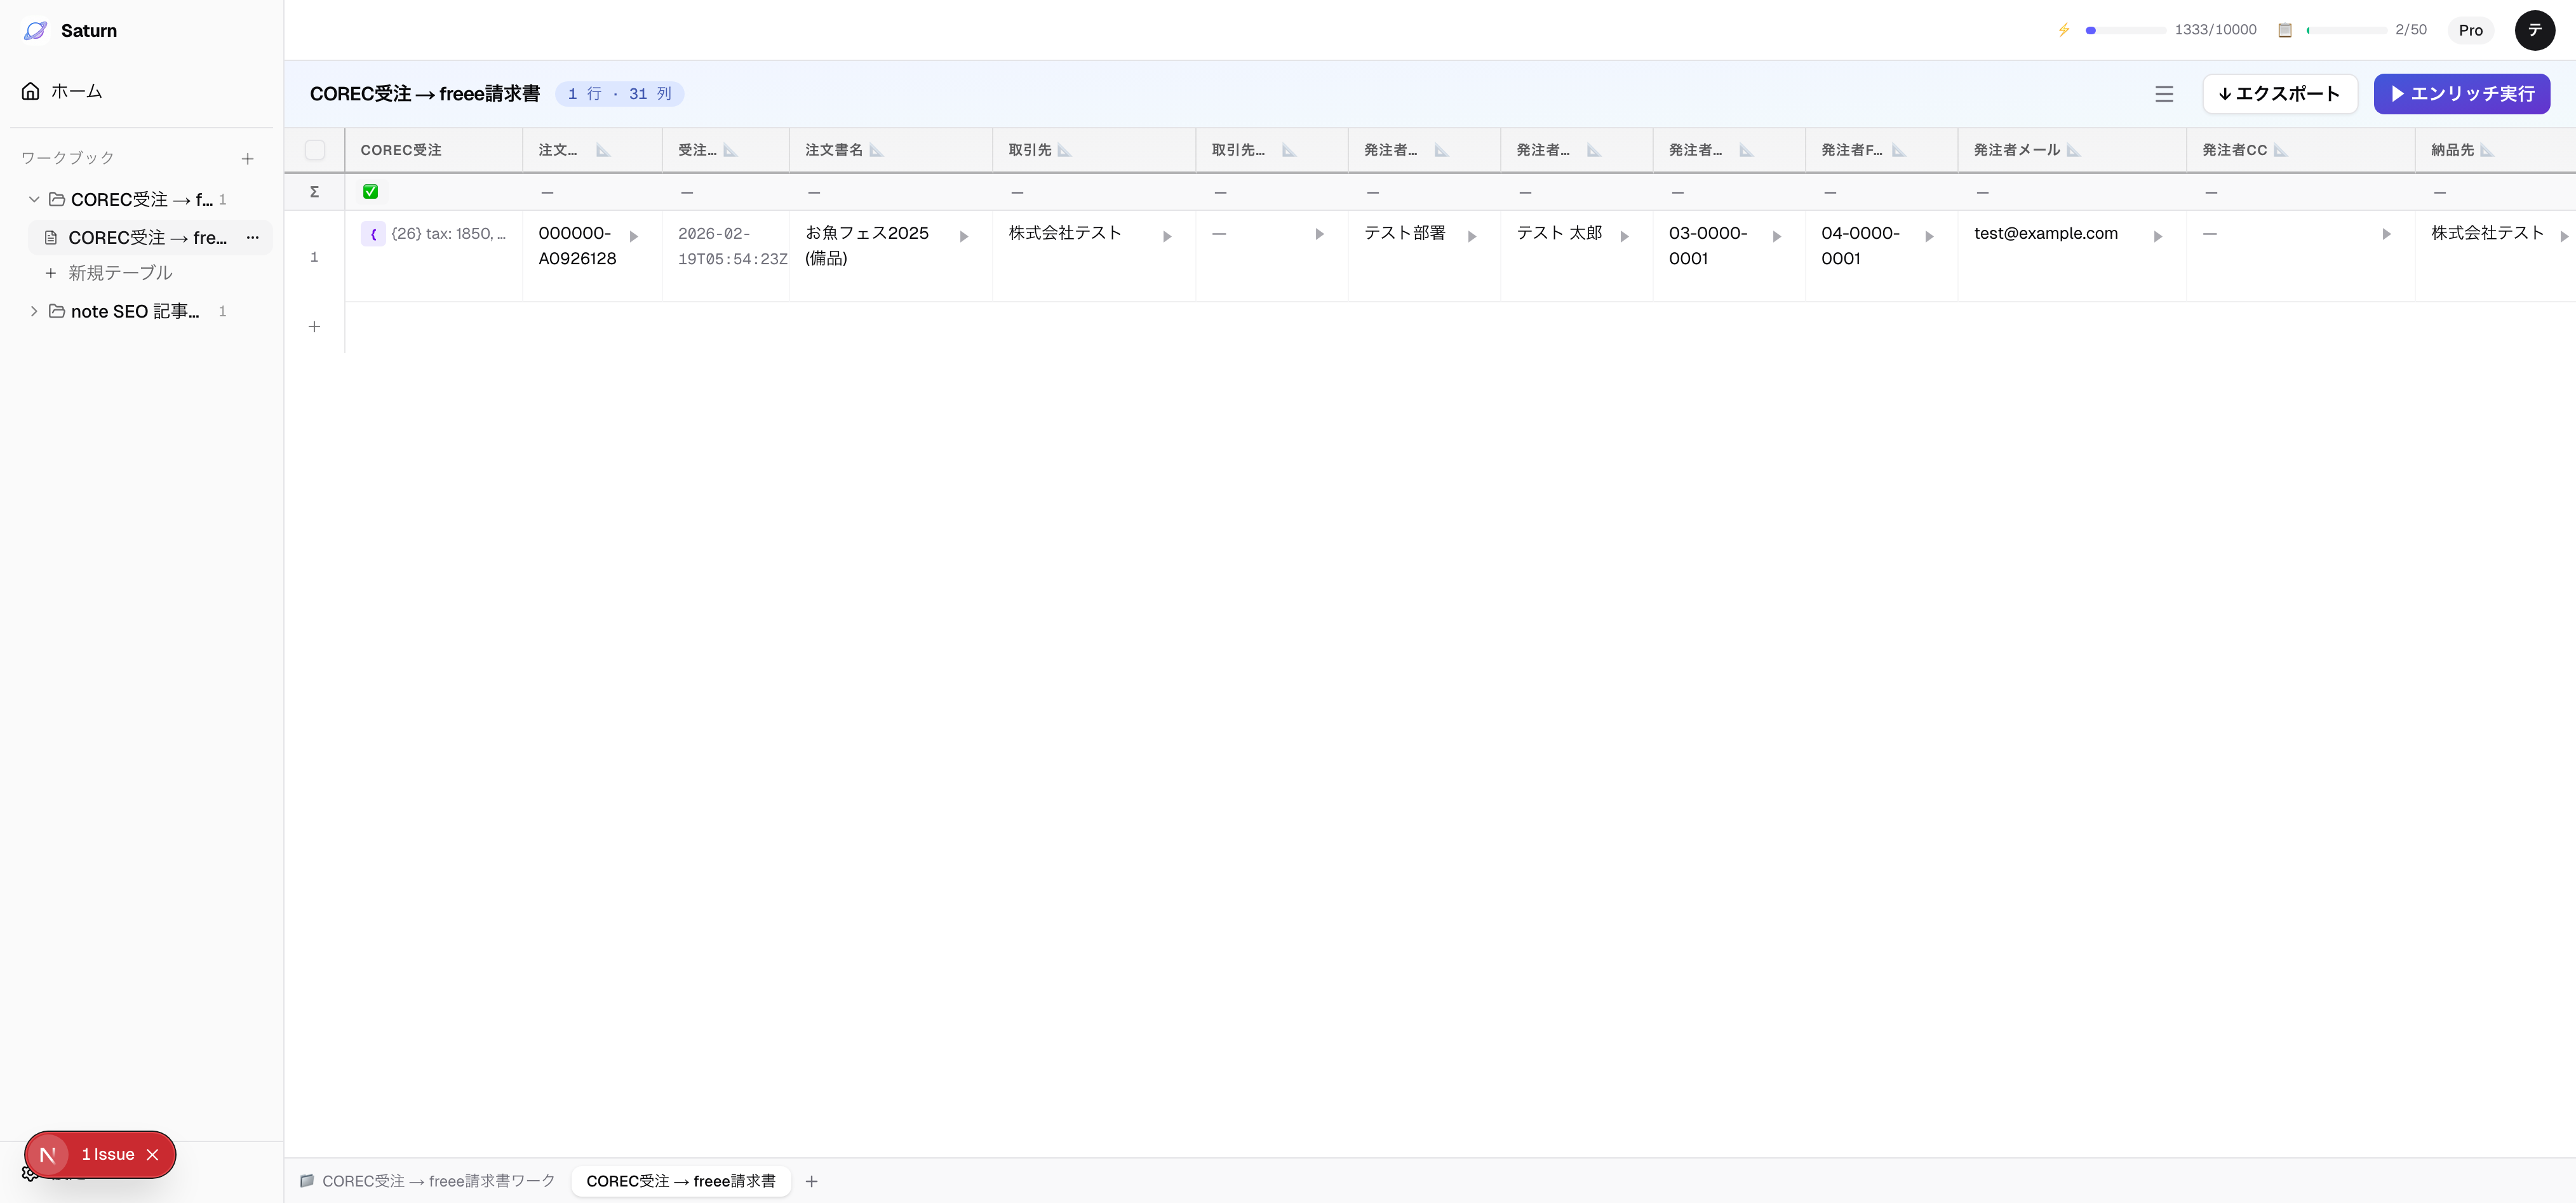Expand the 発注者メール cell arrow for test@example.com
Screen dimensions: 2576x1203
2157,237
